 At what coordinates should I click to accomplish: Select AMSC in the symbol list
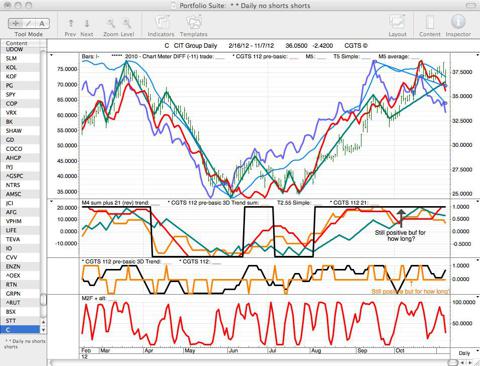[x=21, y=194]
